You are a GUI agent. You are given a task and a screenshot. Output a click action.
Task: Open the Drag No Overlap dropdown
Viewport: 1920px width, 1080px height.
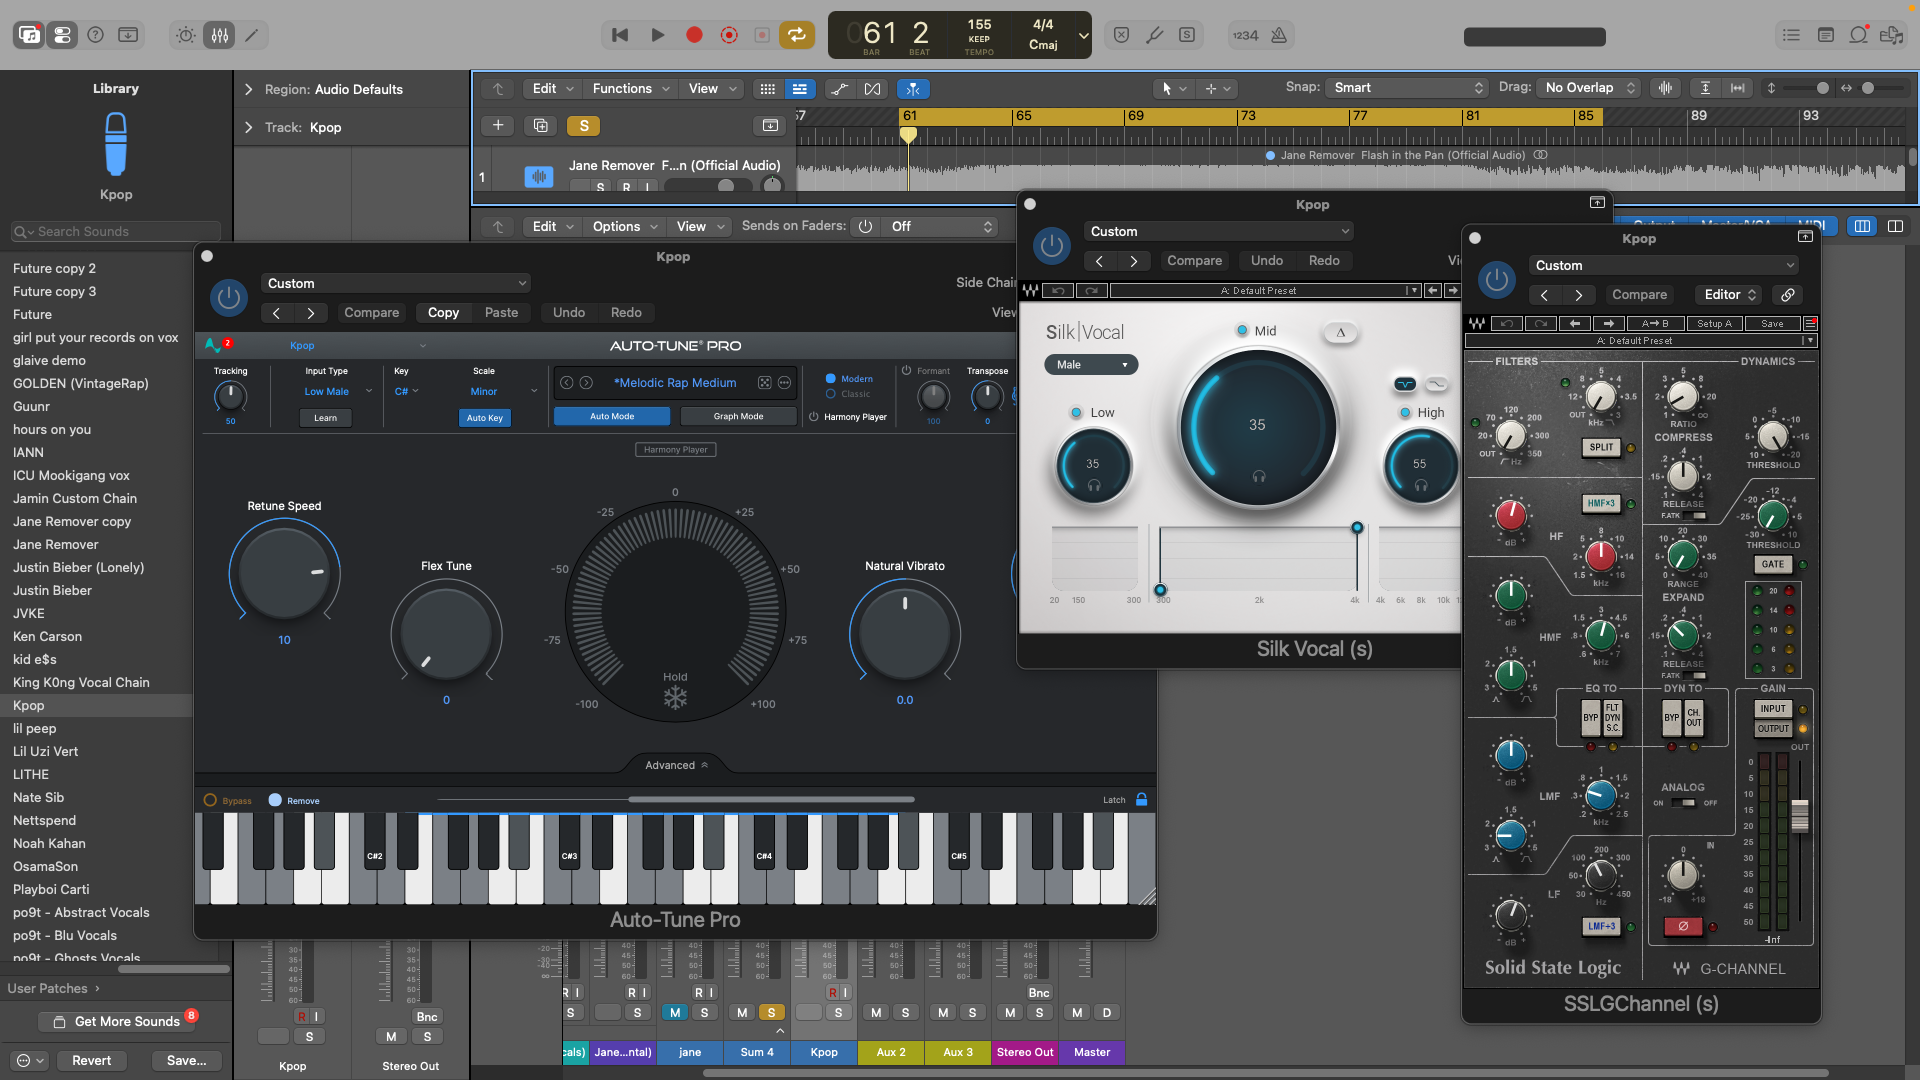coord(1589,88)
